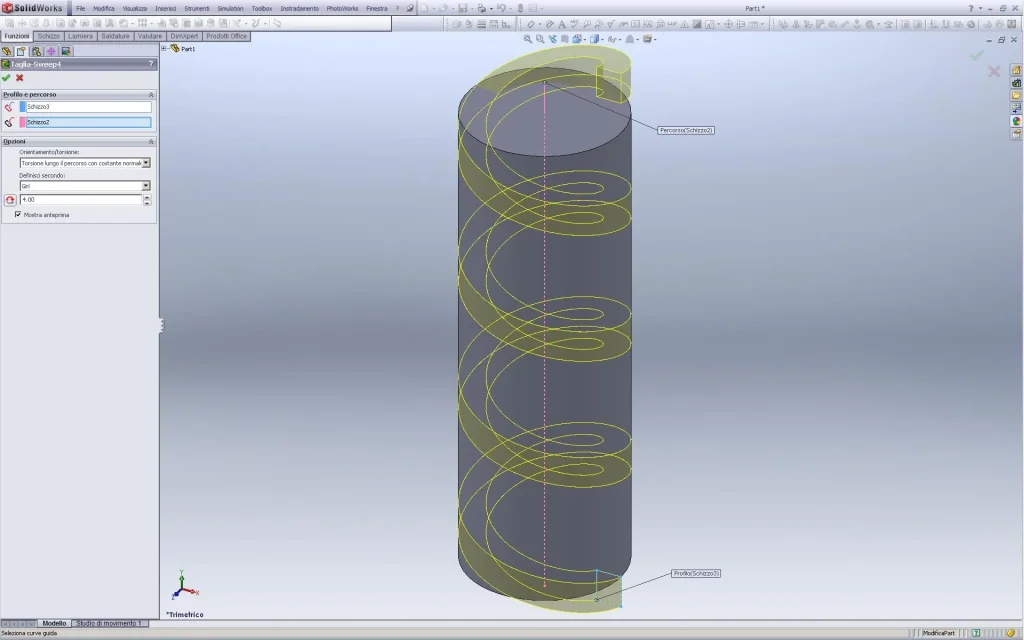This screenshot has height=640, width=1024.
Task: Open the Studio di movimento 1 tab
Action: pos(108,624)
